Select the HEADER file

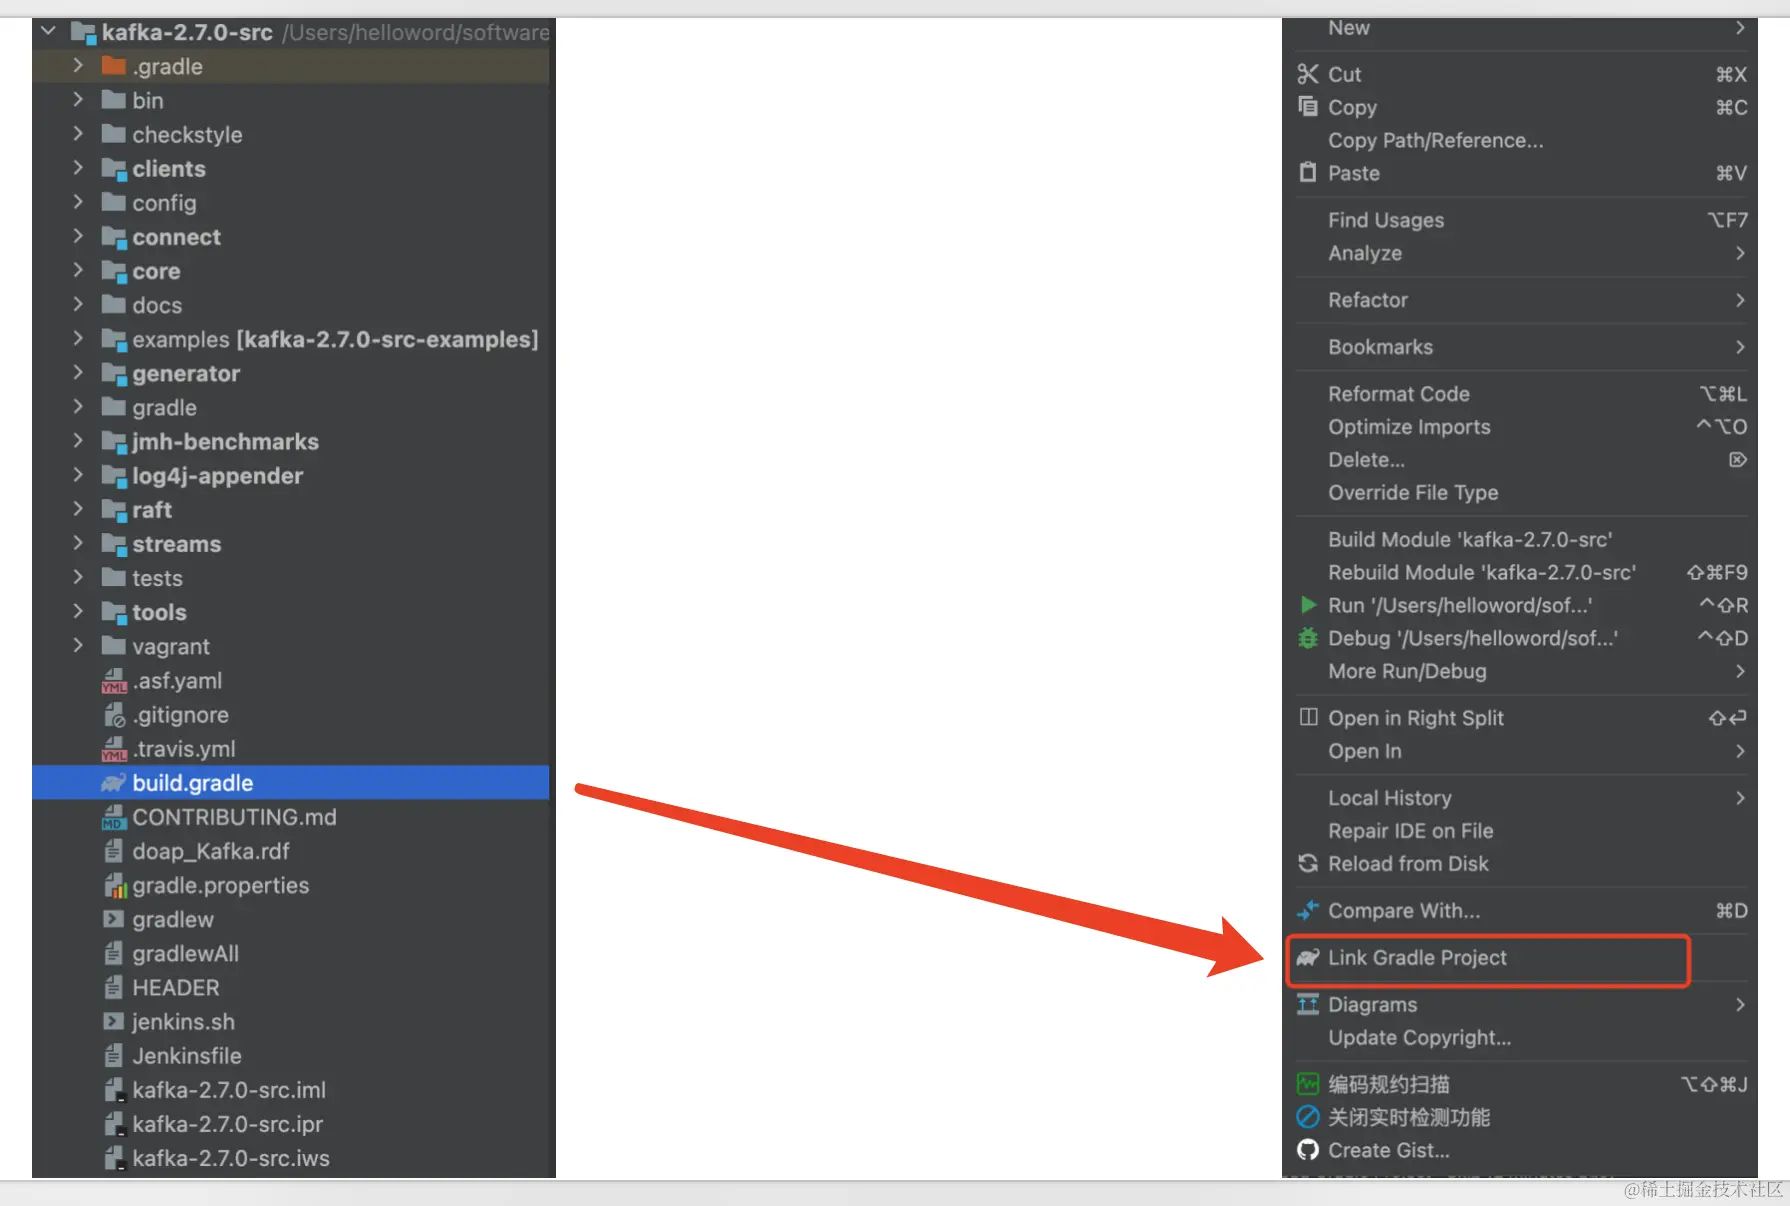(291, 987)
